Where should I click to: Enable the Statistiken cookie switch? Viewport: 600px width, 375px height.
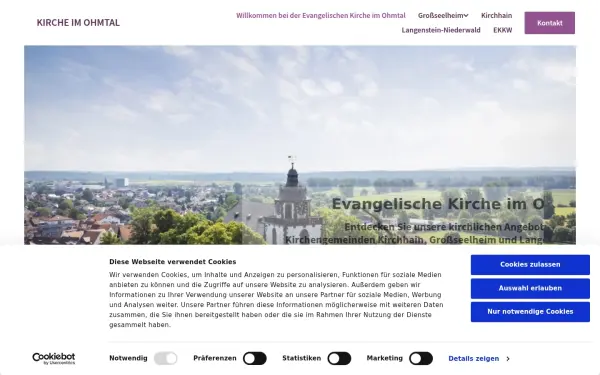coord(339,359)
